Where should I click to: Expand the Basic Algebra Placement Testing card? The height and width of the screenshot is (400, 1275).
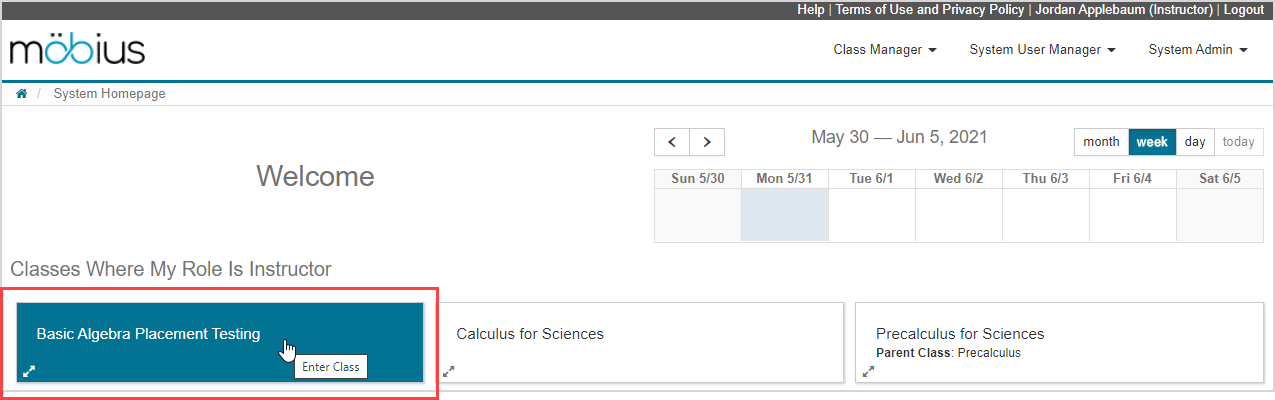29,371
